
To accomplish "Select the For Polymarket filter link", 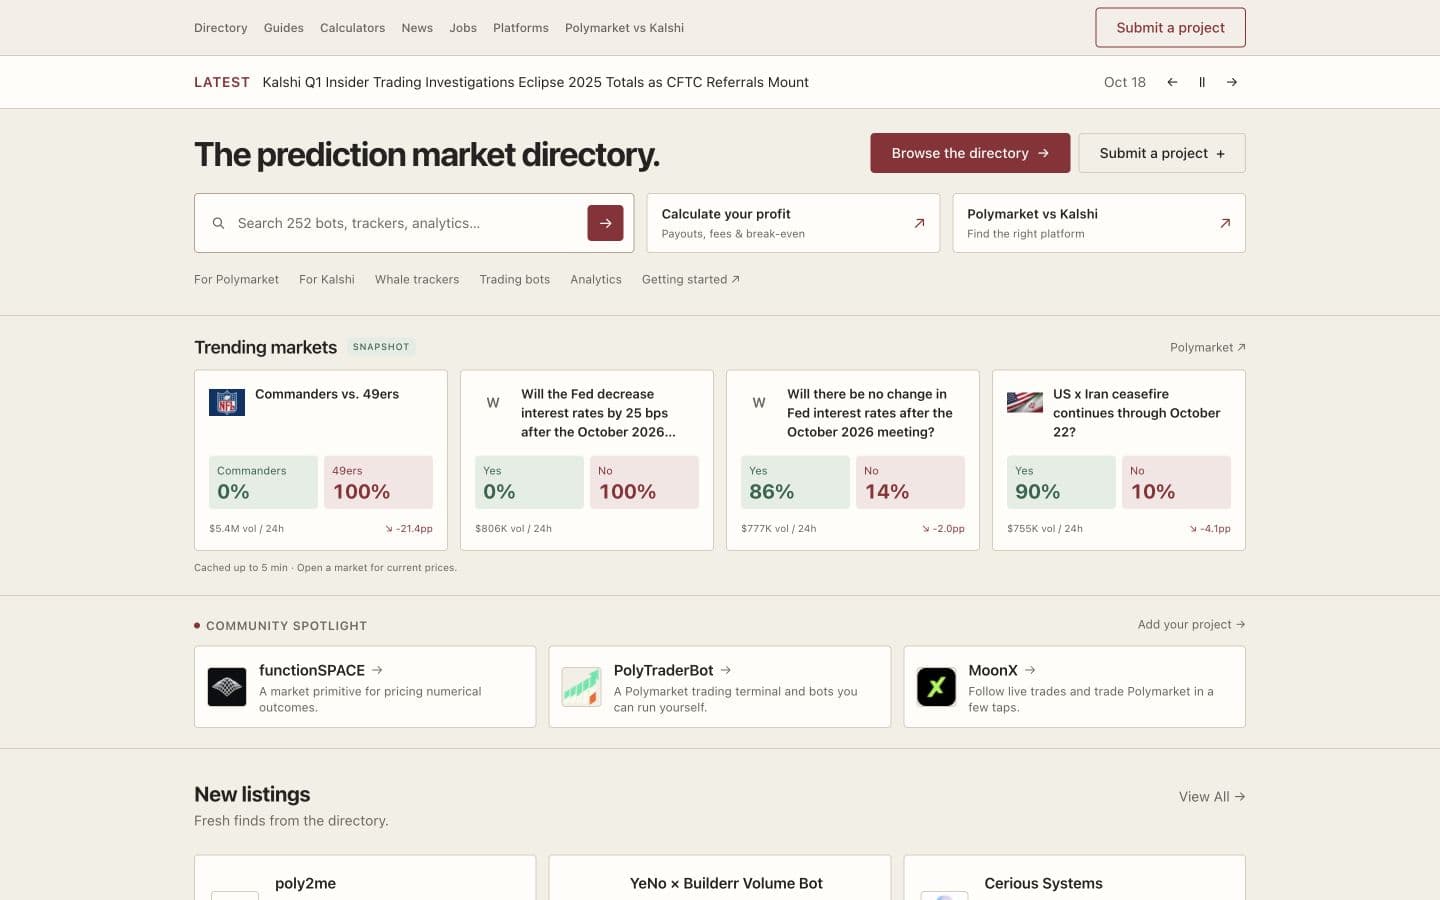I will click(x=236, y=279).
